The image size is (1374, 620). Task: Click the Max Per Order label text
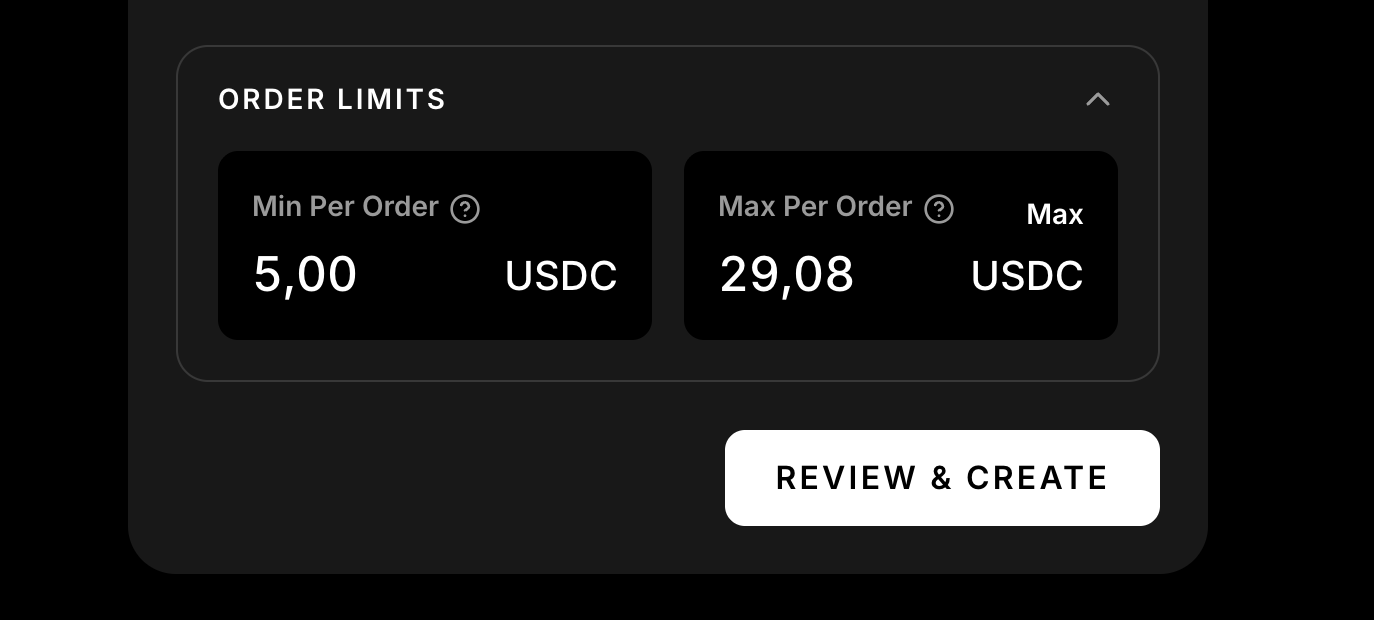point(815,207)
